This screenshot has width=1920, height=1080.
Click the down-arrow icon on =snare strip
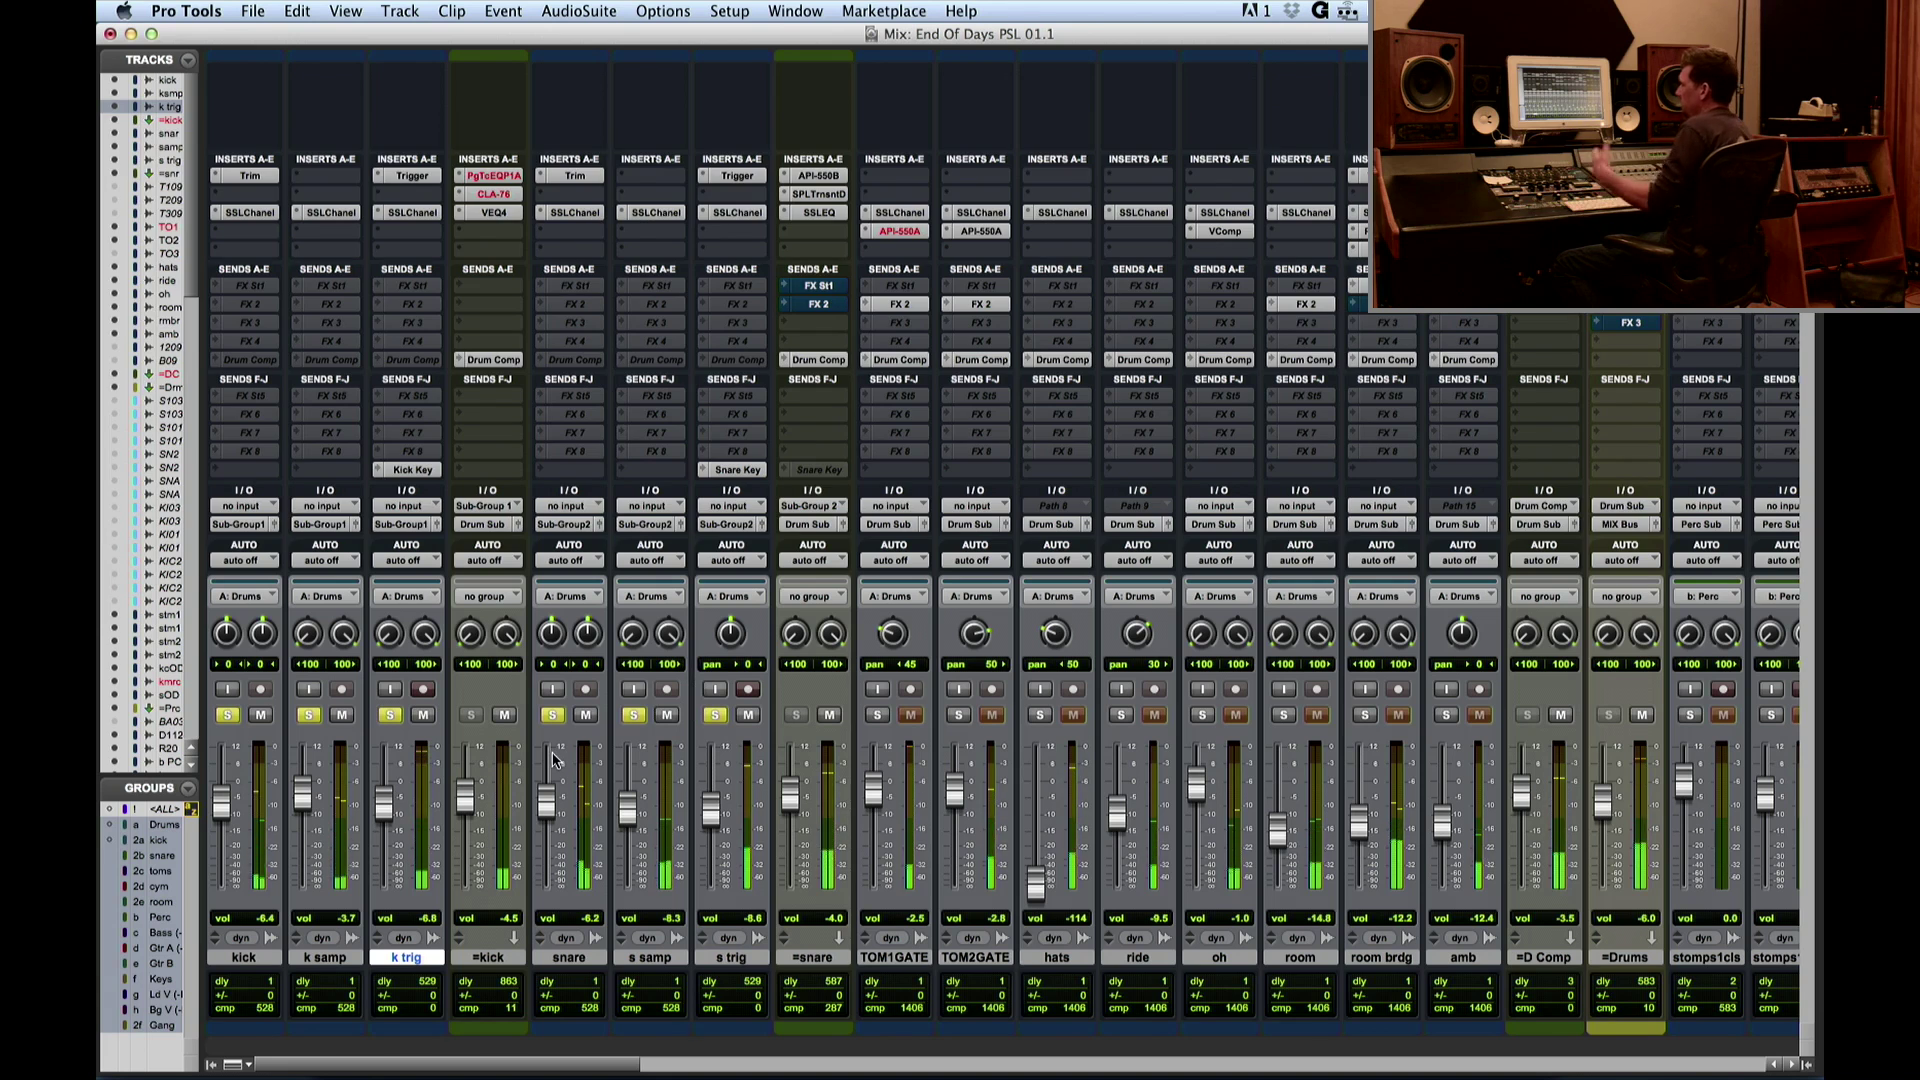pyautogui.click(x=839, y=938)
